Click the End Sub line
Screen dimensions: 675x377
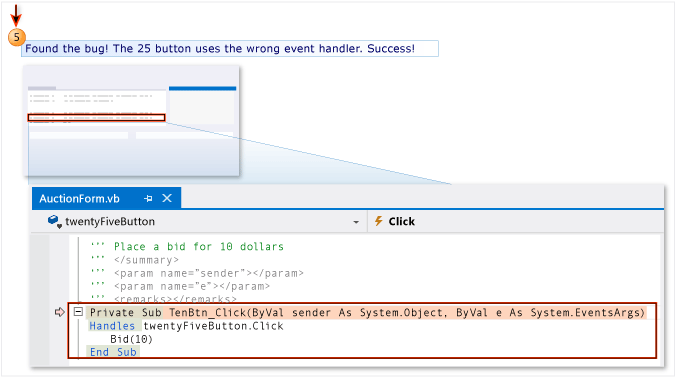click(113, 352)
